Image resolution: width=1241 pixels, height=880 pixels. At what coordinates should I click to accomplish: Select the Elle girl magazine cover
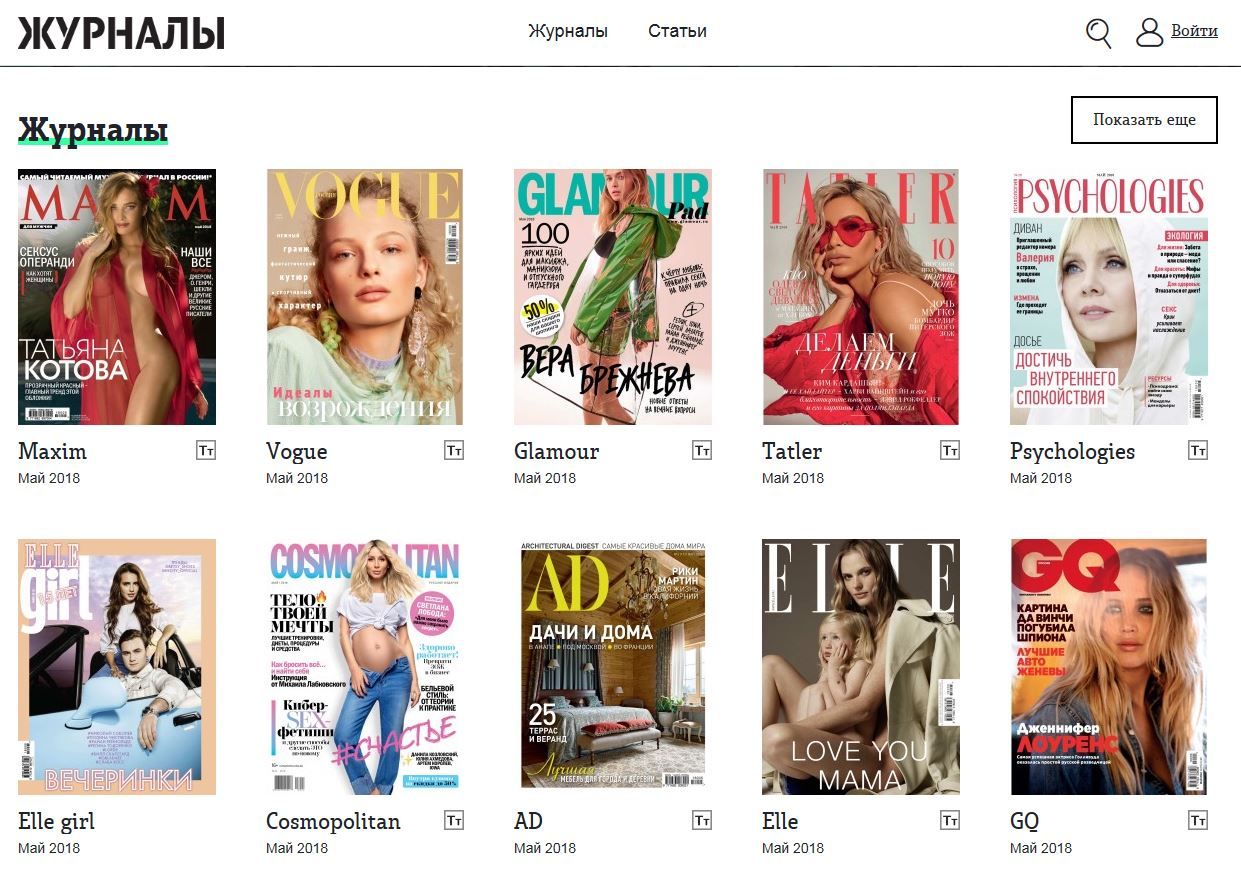[x=117, y=667]
